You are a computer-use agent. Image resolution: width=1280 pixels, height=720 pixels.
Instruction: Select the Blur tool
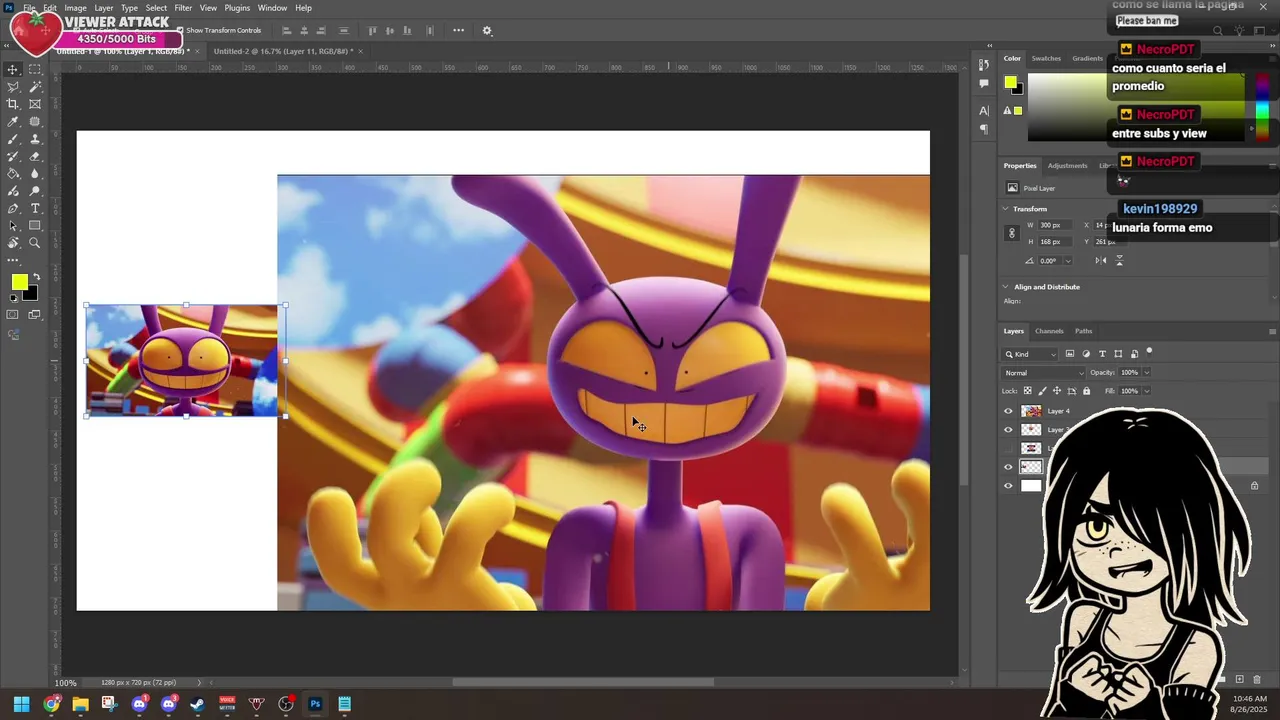point(35,174)
